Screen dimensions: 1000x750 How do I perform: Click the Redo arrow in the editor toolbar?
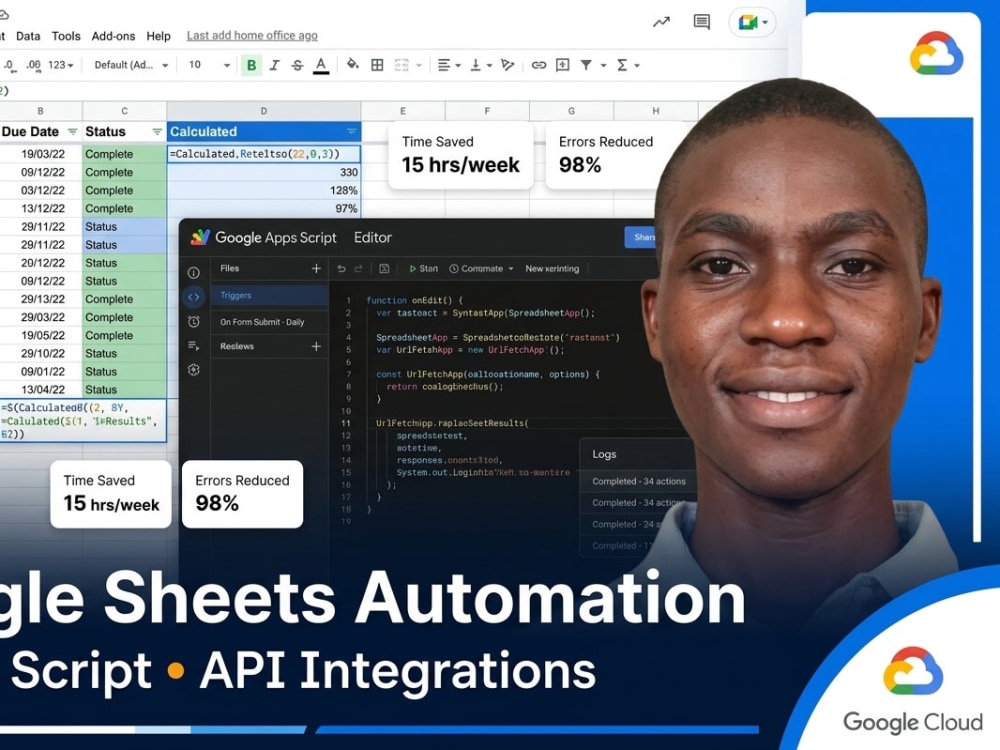point(358,268)
